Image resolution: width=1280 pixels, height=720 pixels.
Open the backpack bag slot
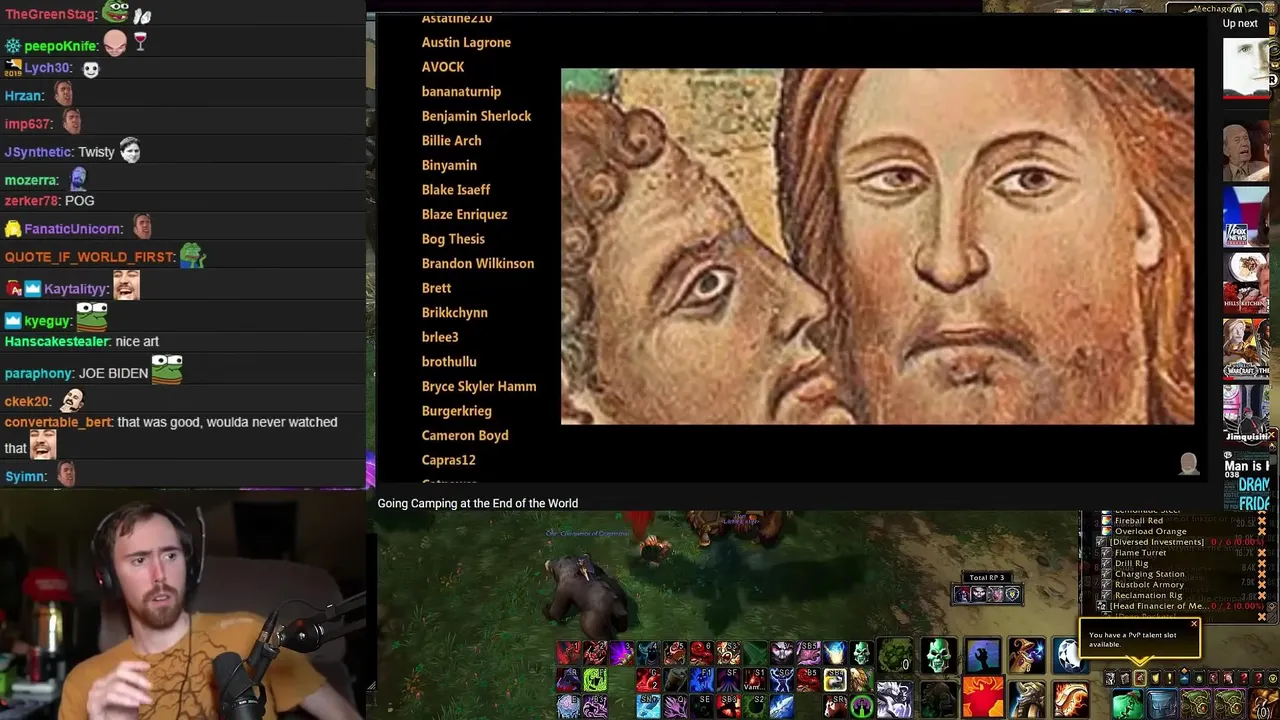click(1265, 704)
